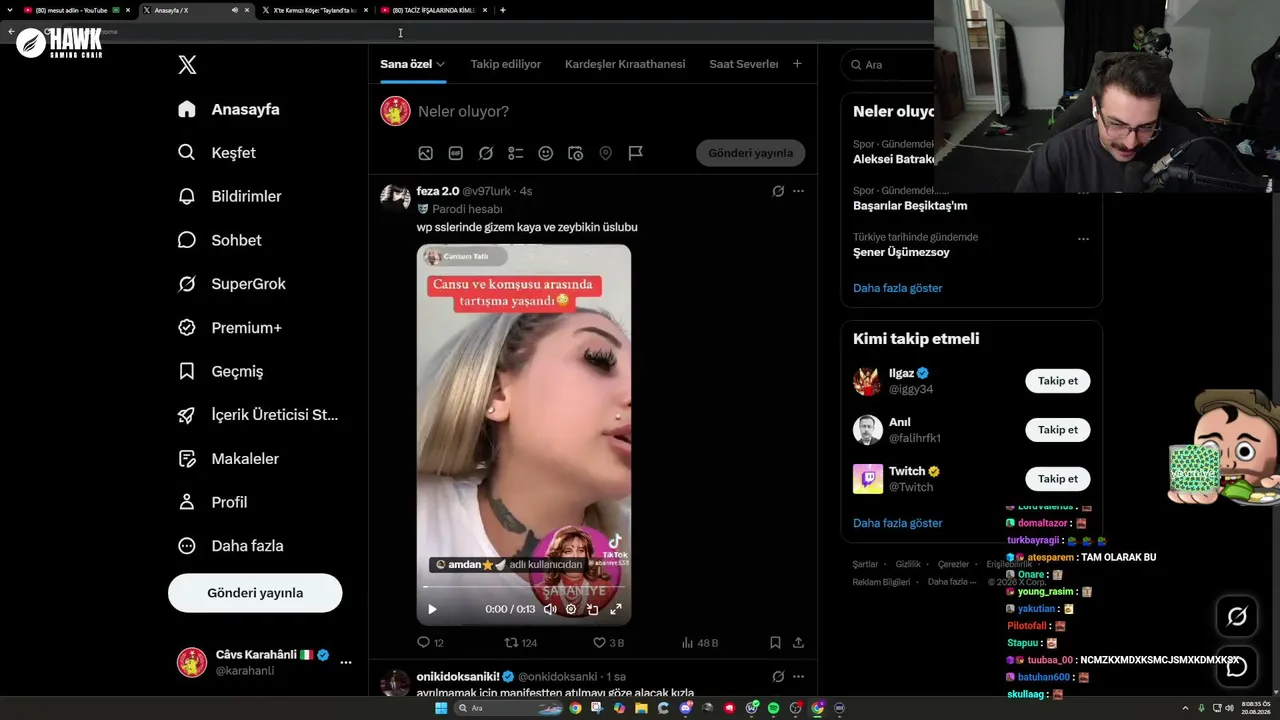This screenshot has height=720, width=1280.
Task: Click Daha fazla göster under trends
Action: (x=898, y=288)
